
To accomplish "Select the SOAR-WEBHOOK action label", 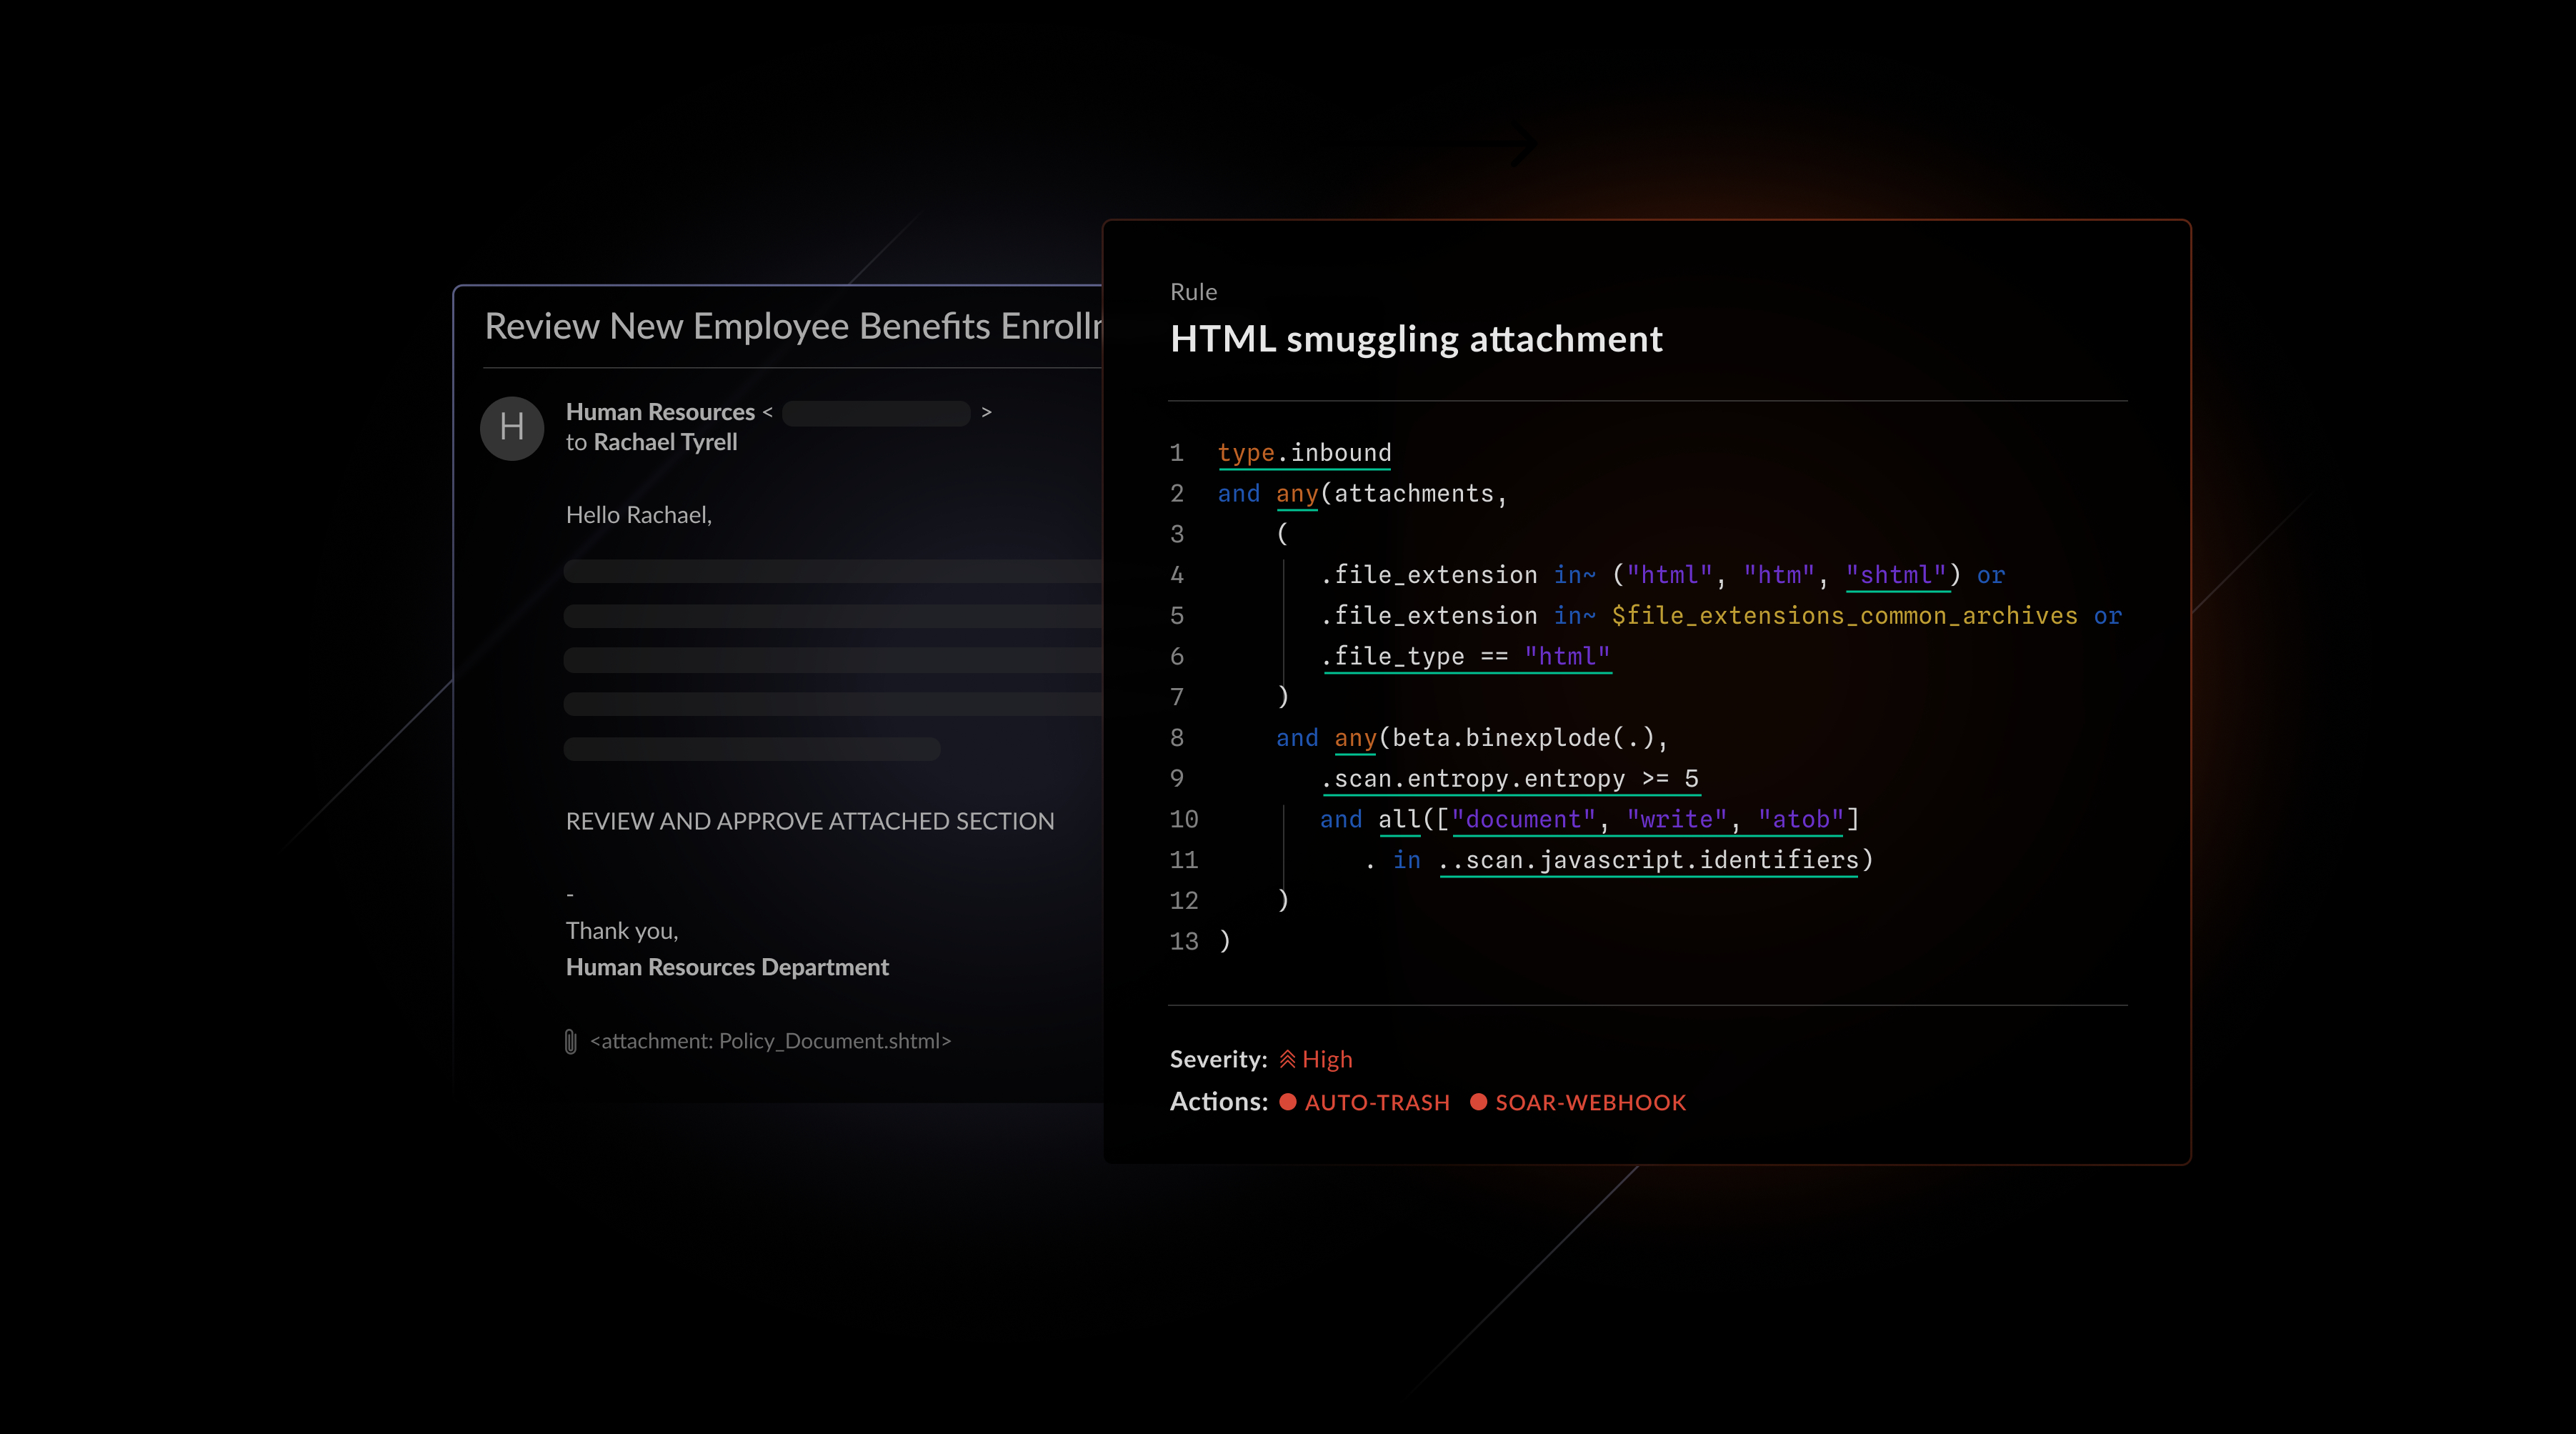I will pos(1590,1102).
